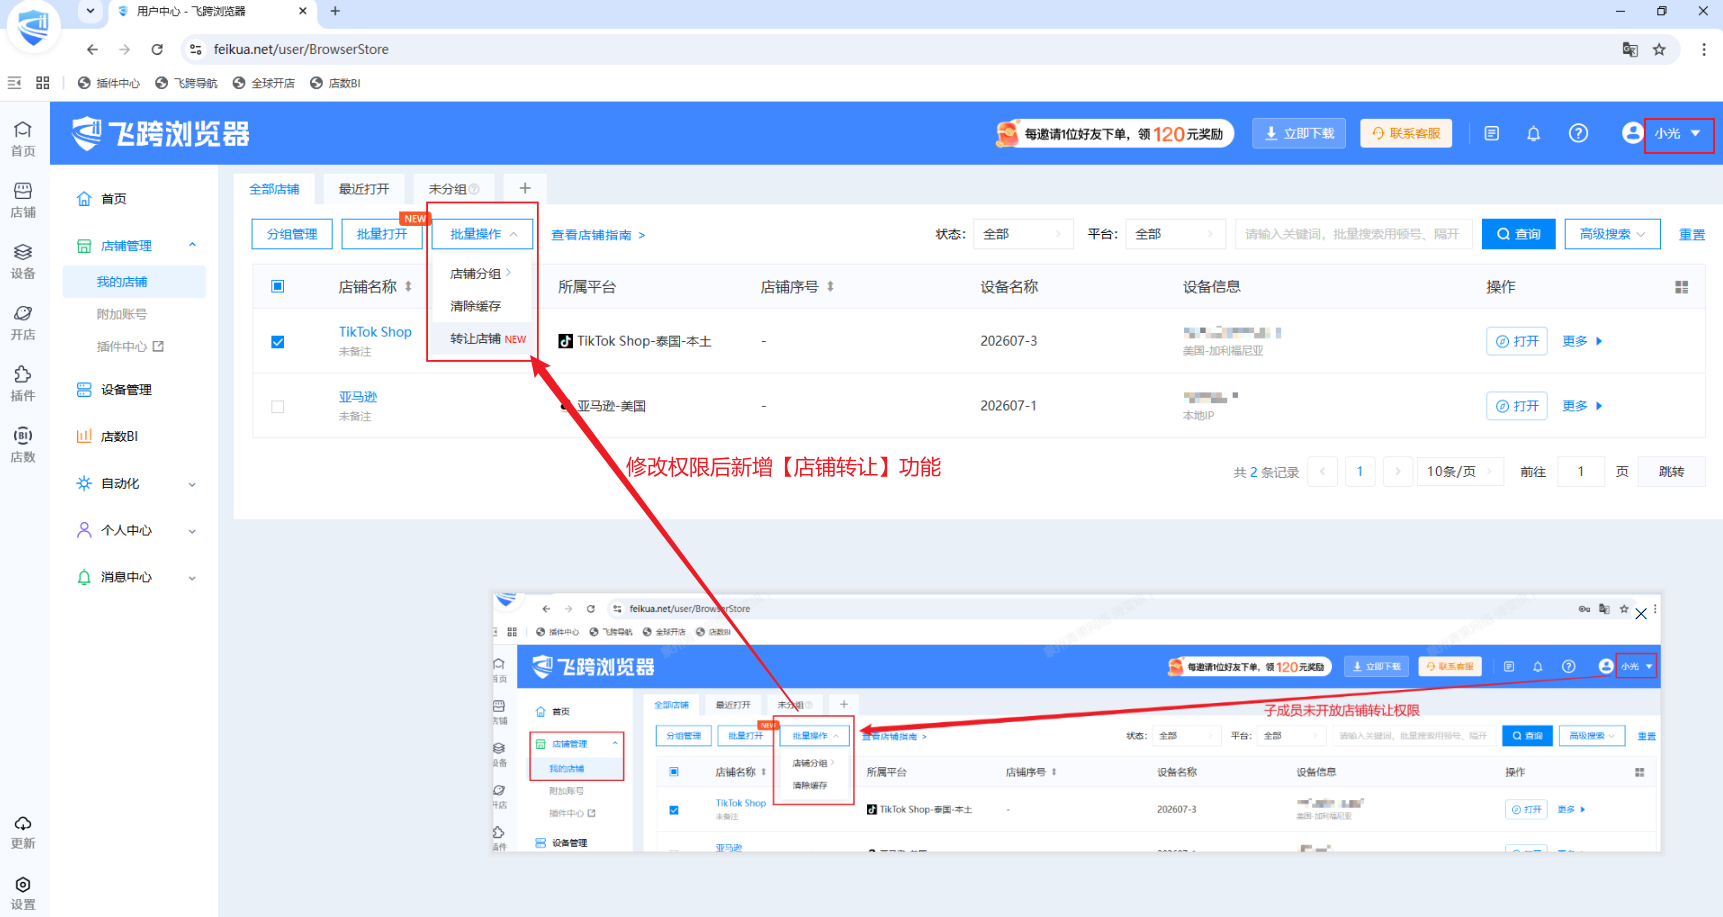This screenshot has height=917, width=1723.
Task: Click the site information icon beside the URL
Action: coord(196,49)
